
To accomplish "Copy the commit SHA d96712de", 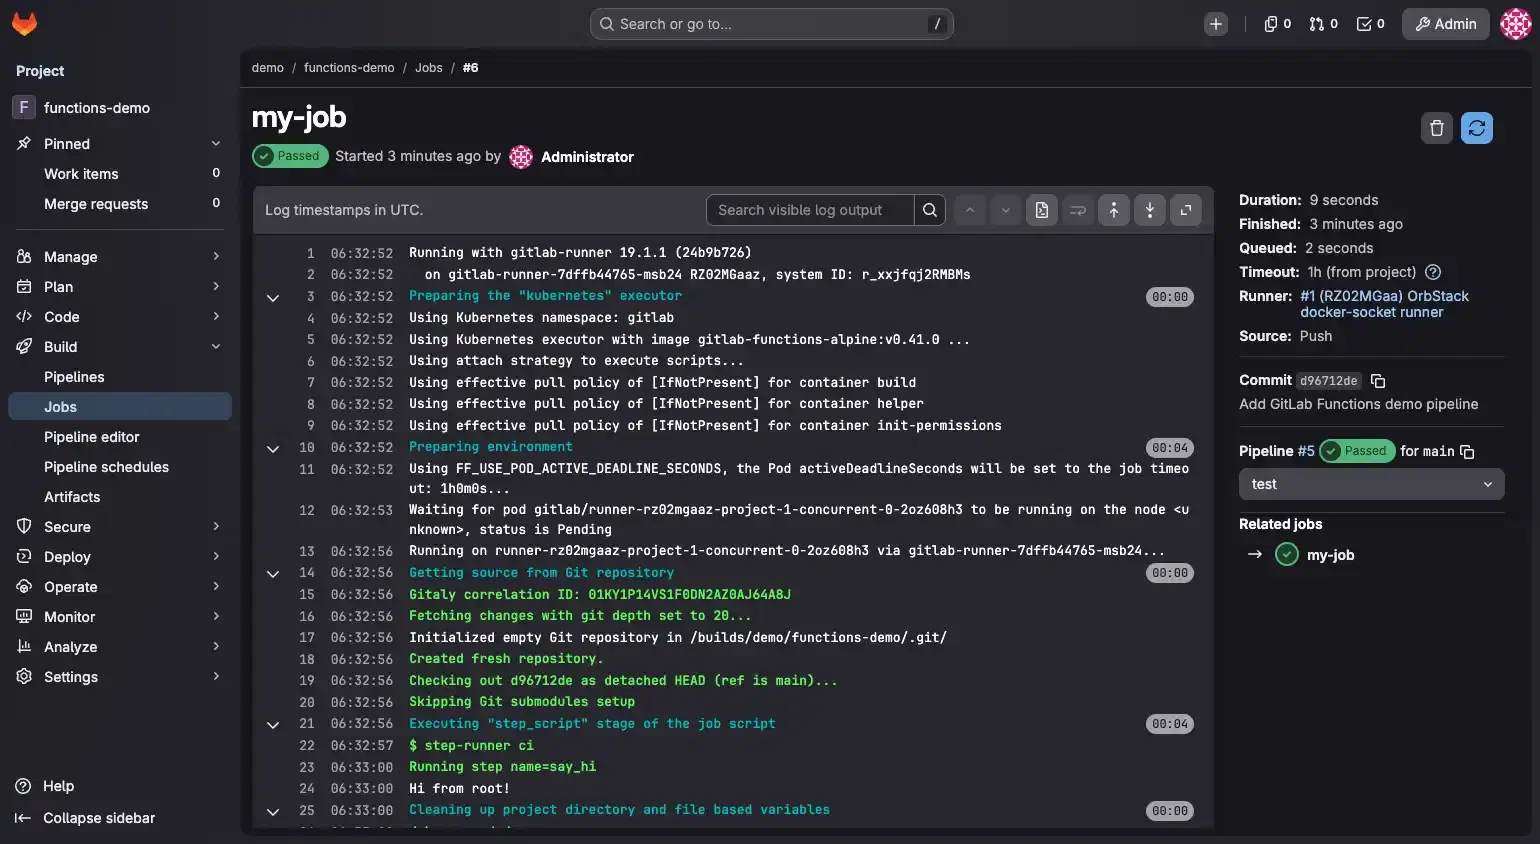I will 1378,381.
